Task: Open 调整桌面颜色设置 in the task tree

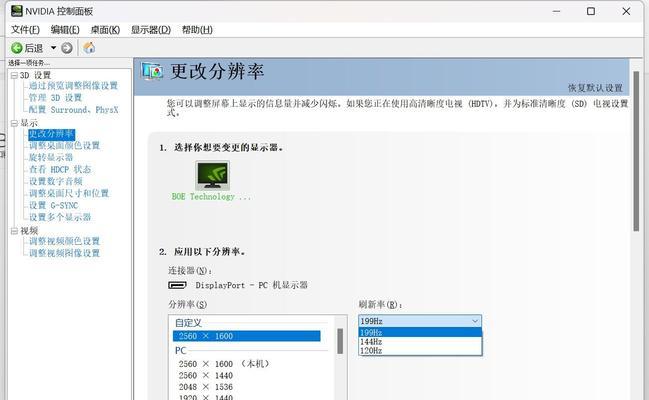Action: (64, 146)
